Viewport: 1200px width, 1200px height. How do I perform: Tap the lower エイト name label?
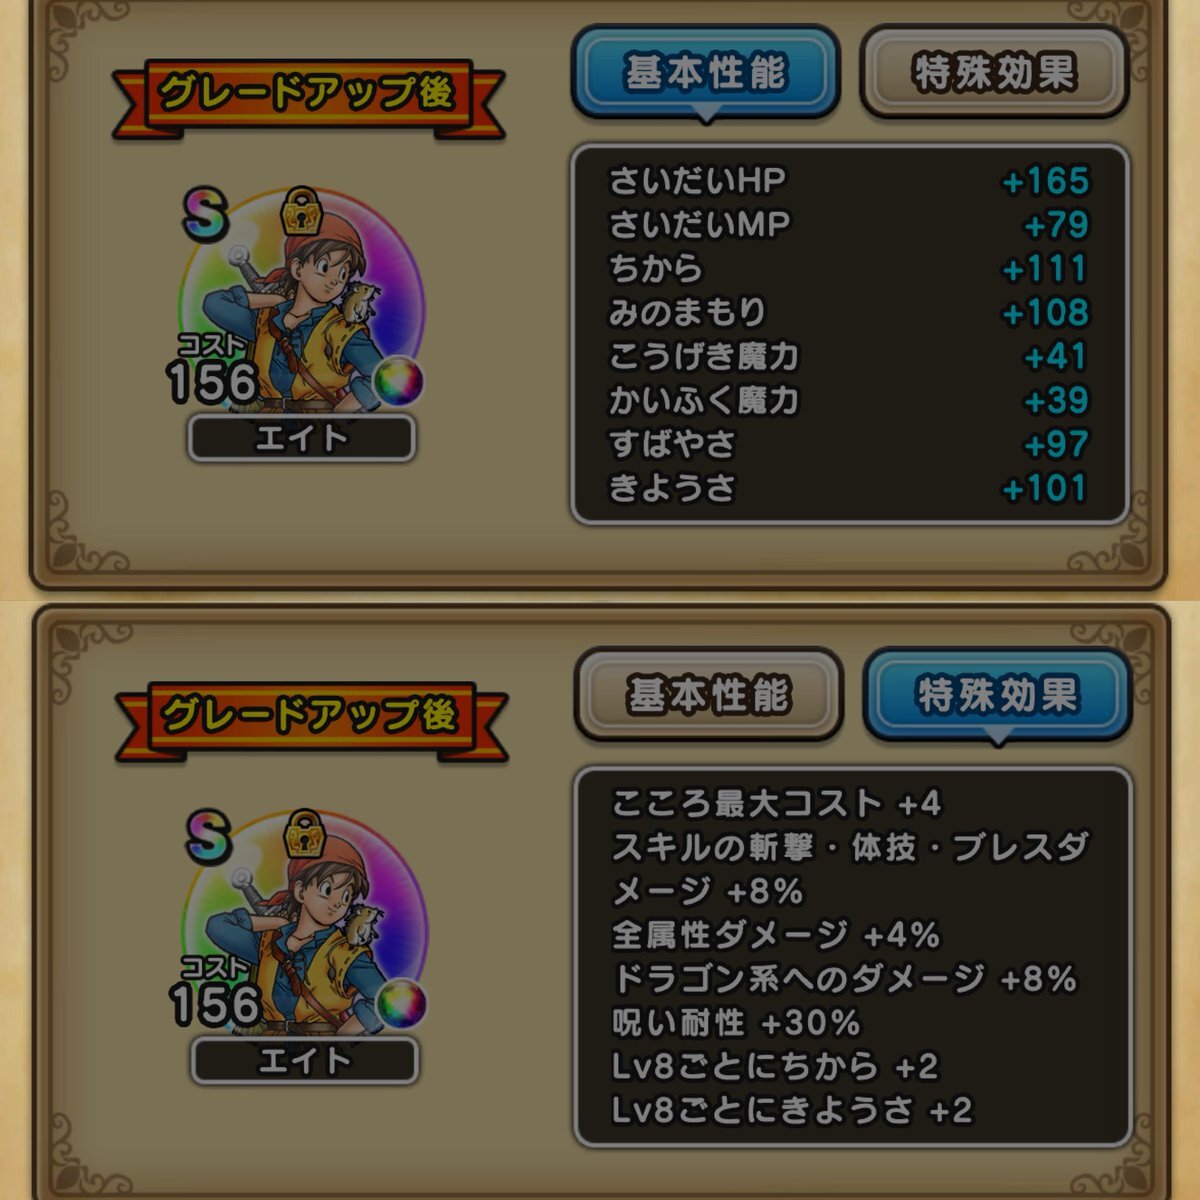pos(305,1061)
